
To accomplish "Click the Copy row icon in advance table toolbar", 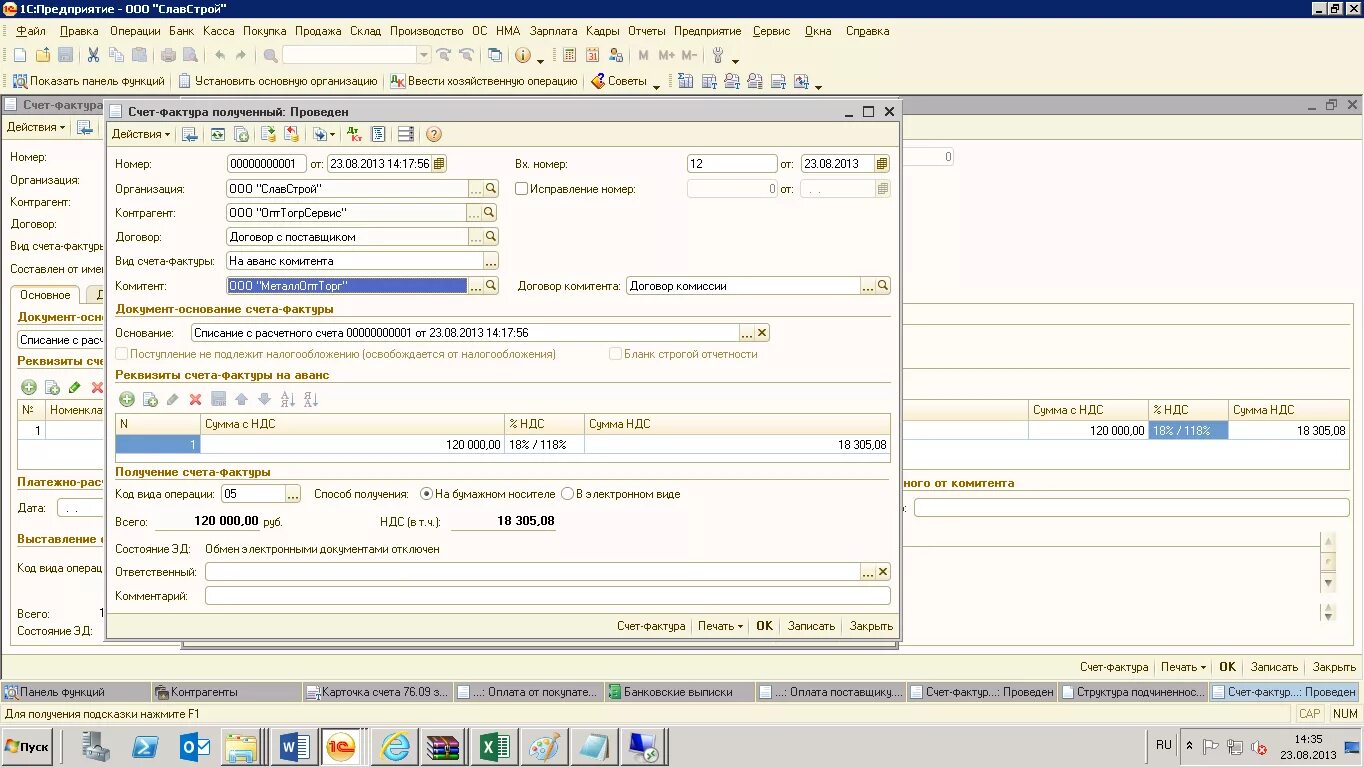I will 150,400.
